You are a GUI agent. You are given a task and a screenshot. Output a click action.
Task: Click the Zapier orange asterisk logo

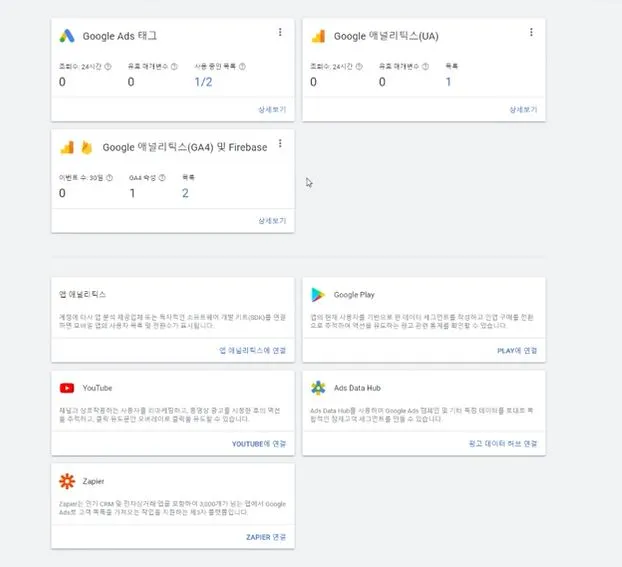click(67, 481)
